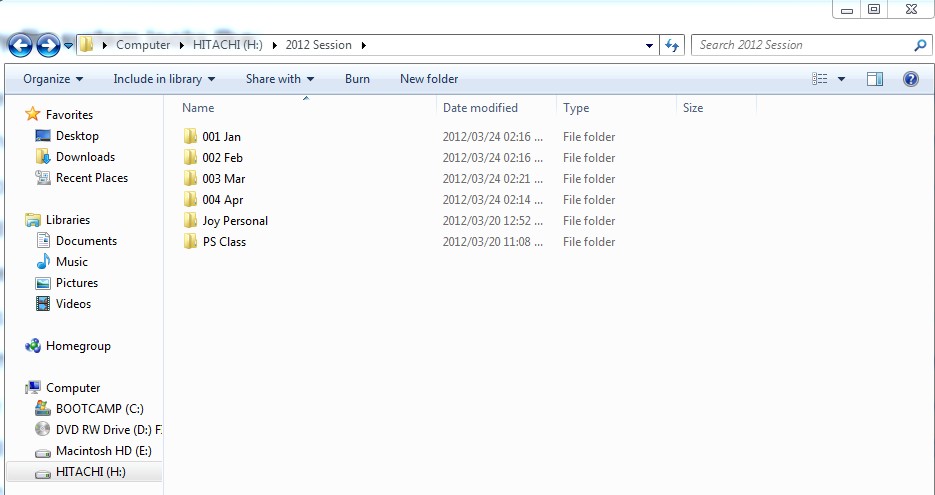Open Help with question mark icon
The height and width of the screenshot is (495, 935).
[x=911, y=79]
